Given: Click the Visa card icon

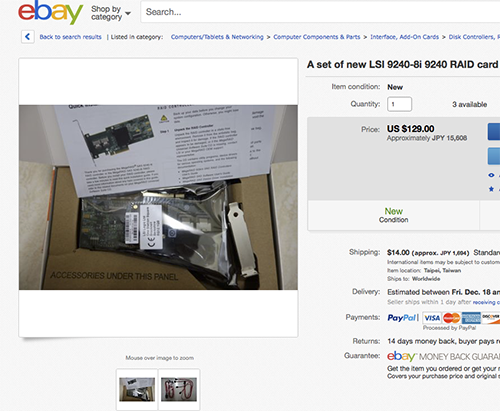Looking at the screenshot, I should [x=432, y=318].
